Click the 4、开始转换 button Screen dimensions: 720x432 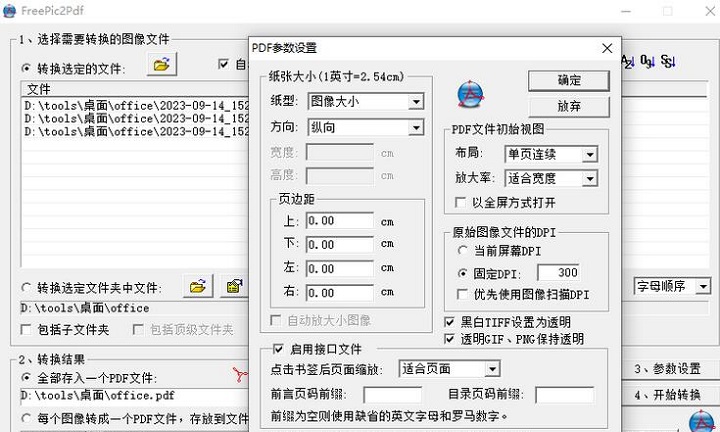tap(667, 395)
